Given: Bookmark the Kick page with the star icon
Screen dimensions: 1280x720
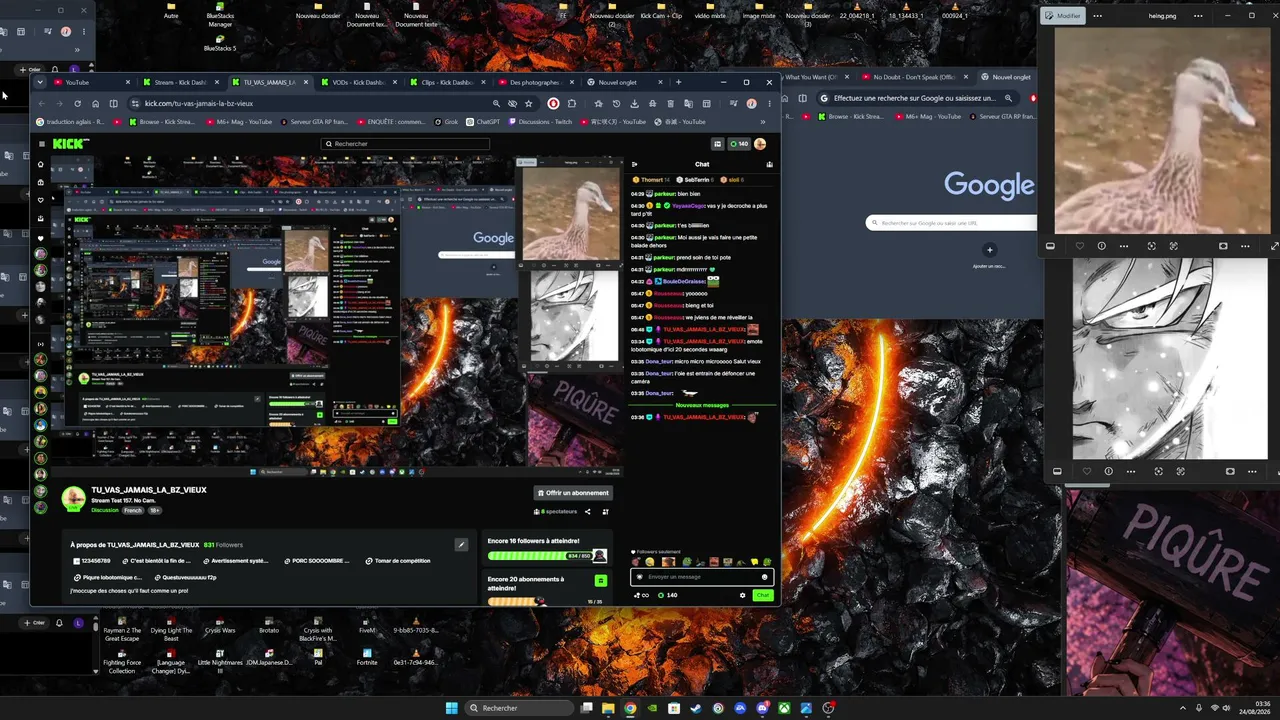Looking at the screenshot, I should tap(529, 103).
